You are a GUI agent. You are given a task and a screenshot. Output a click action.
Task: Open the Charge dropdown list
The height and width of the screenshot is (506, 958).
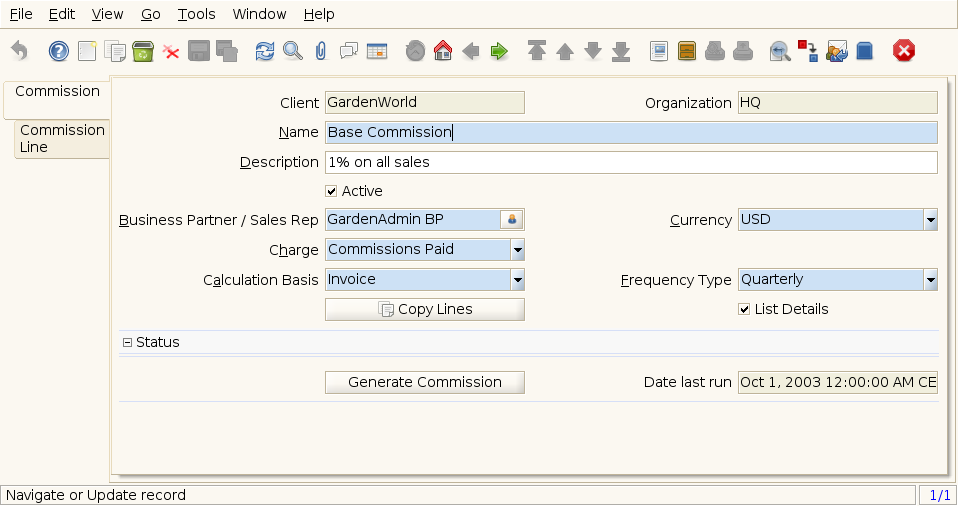(x=517, y=250)
